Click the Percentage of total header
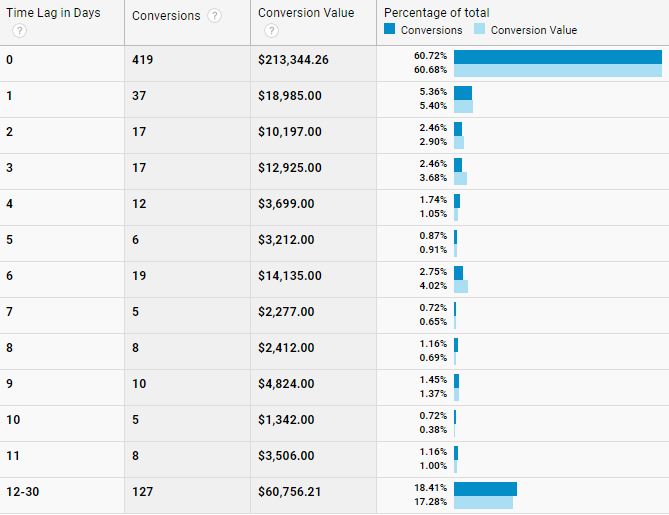669x515 pixels. 436,13
